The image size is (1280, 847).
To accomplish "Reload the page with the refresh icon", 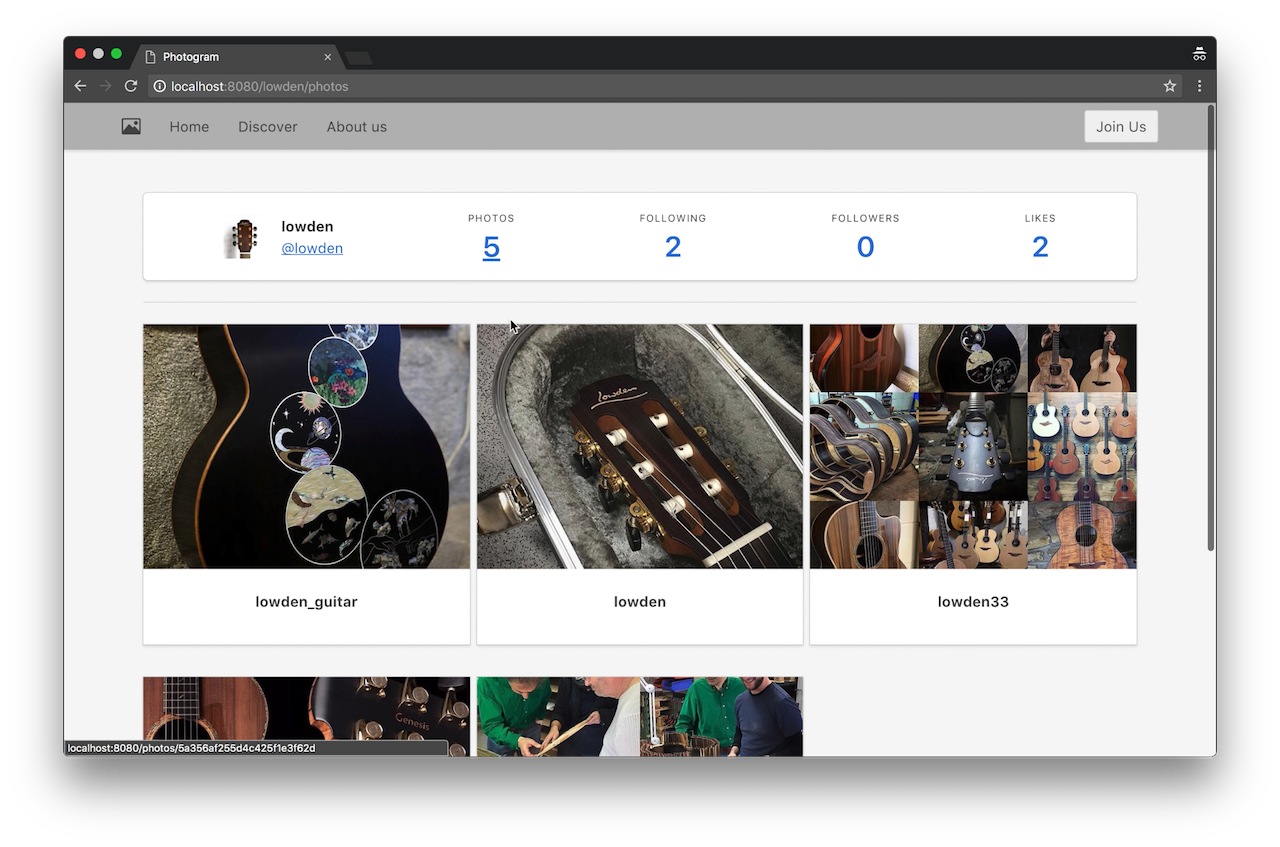I will [x=131, y=86].
